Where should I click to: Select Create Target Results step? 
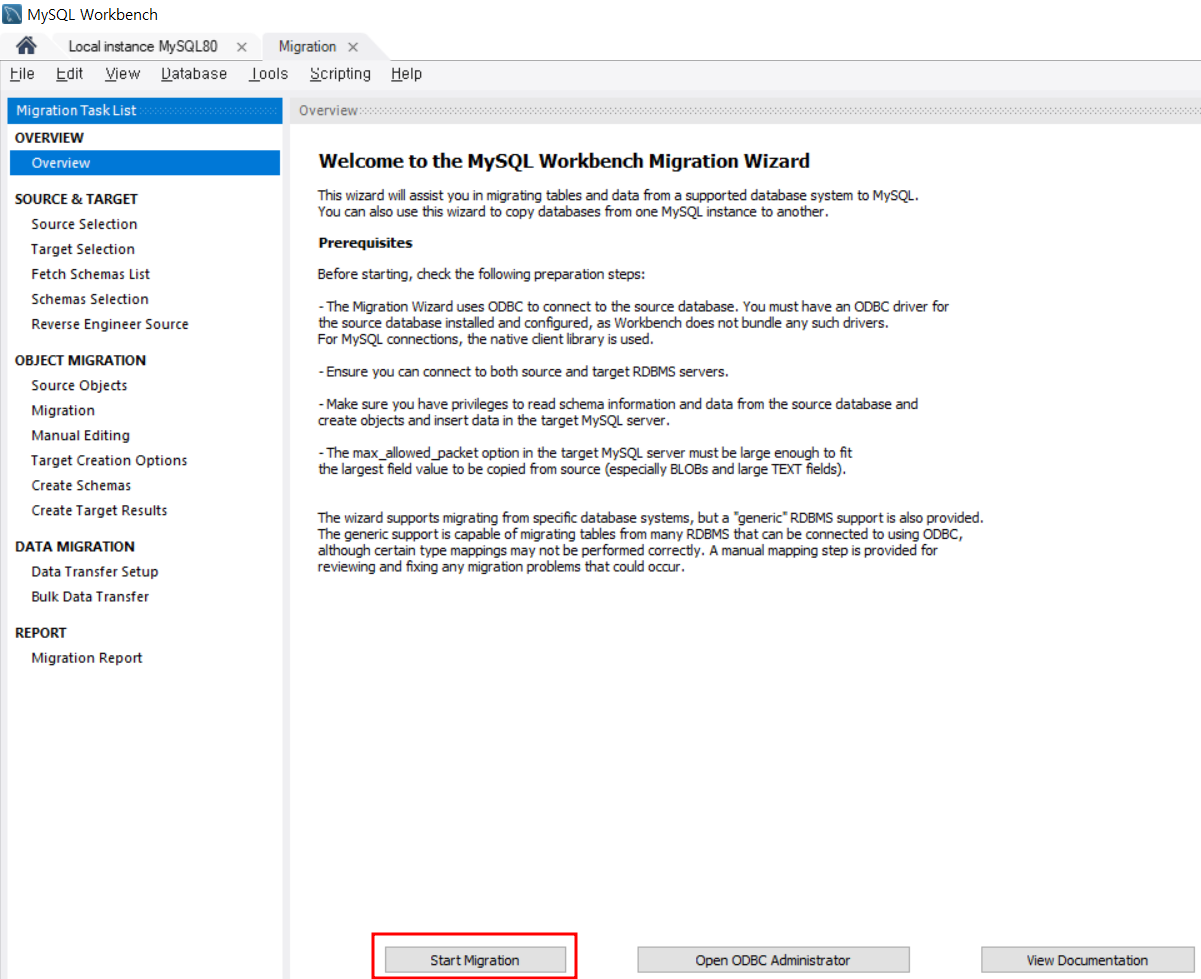coord(99,510)
